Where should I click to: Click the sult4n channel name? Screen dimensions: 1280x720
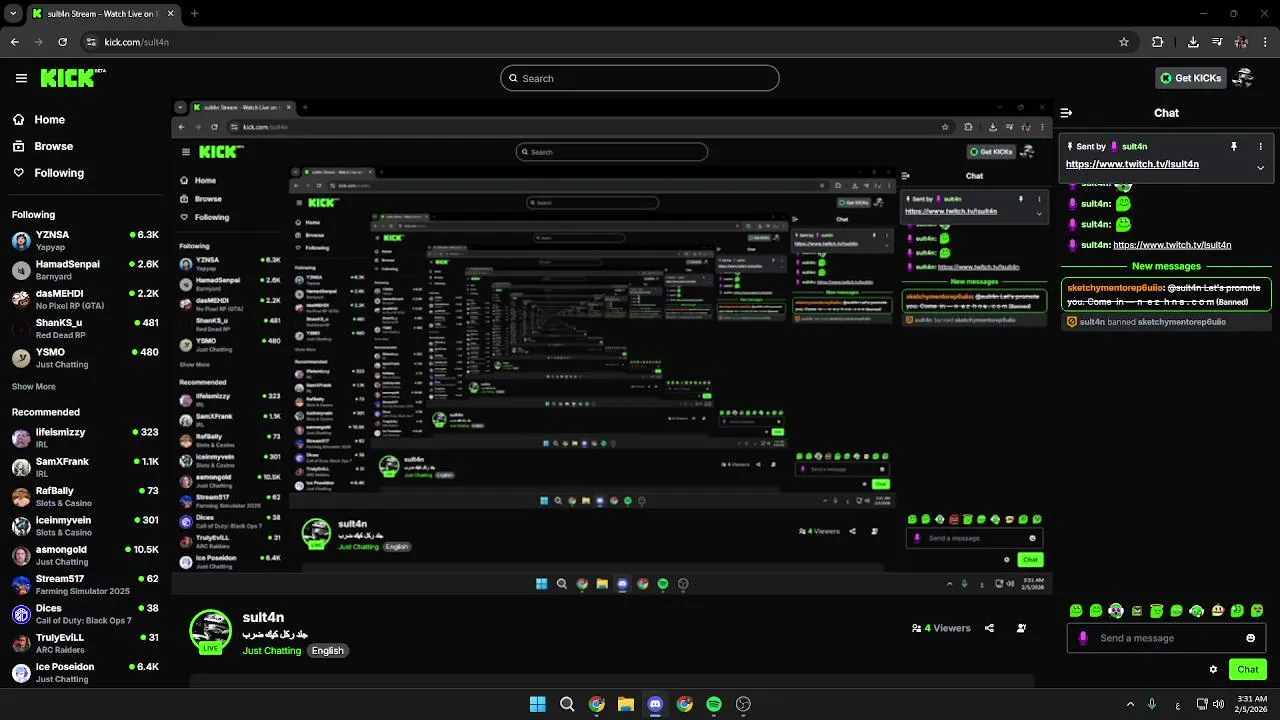coord(263,617)
